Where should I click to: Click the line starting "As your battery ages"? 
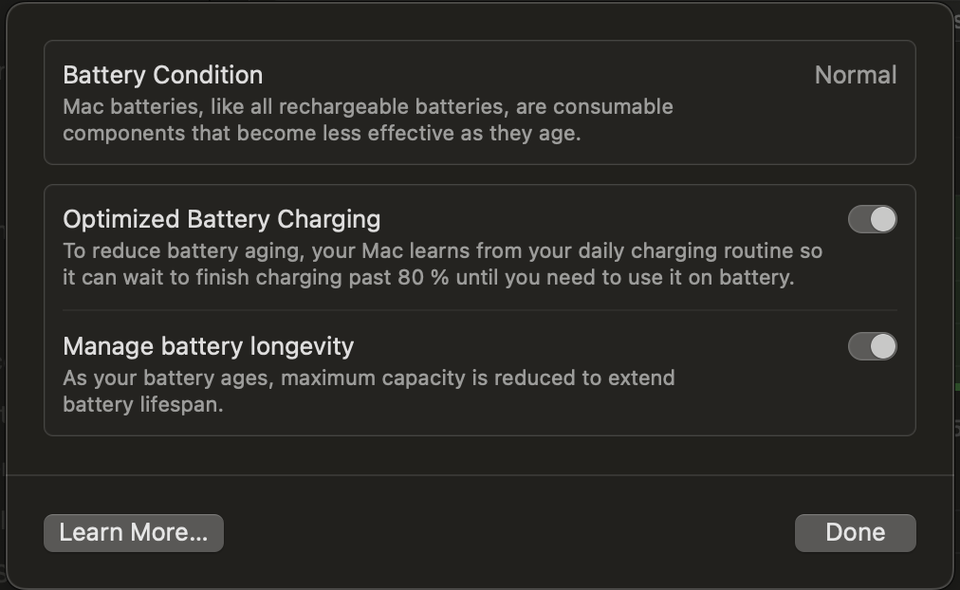click(368, 378)
